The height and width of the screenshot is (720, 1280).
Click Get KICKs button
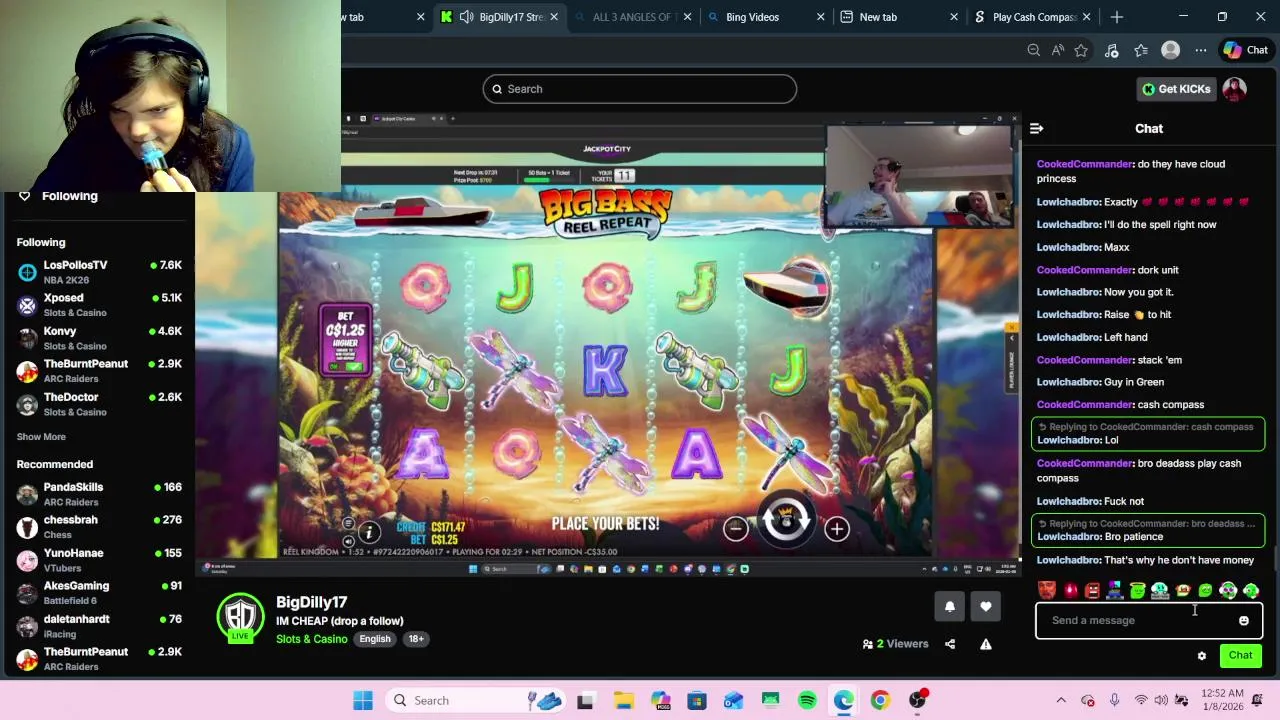pos(1177,89)
